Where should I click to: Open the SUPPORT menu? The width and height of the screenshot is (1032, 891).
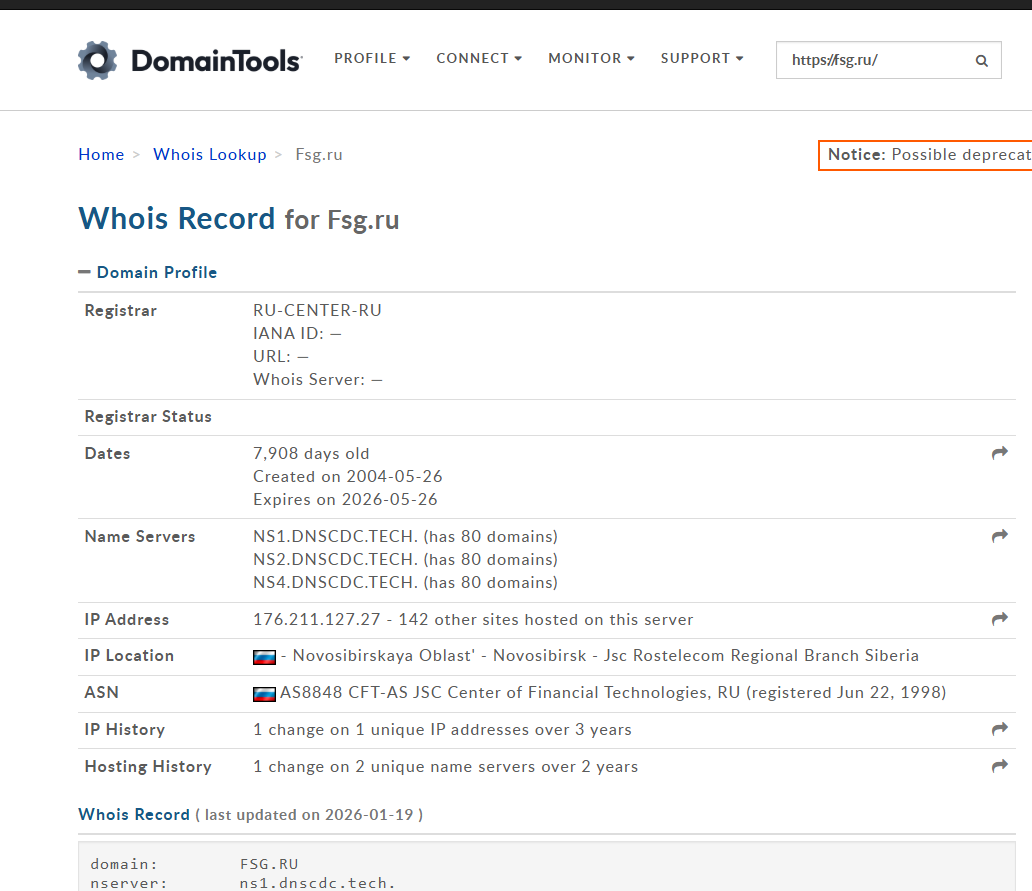coord(702,59)
